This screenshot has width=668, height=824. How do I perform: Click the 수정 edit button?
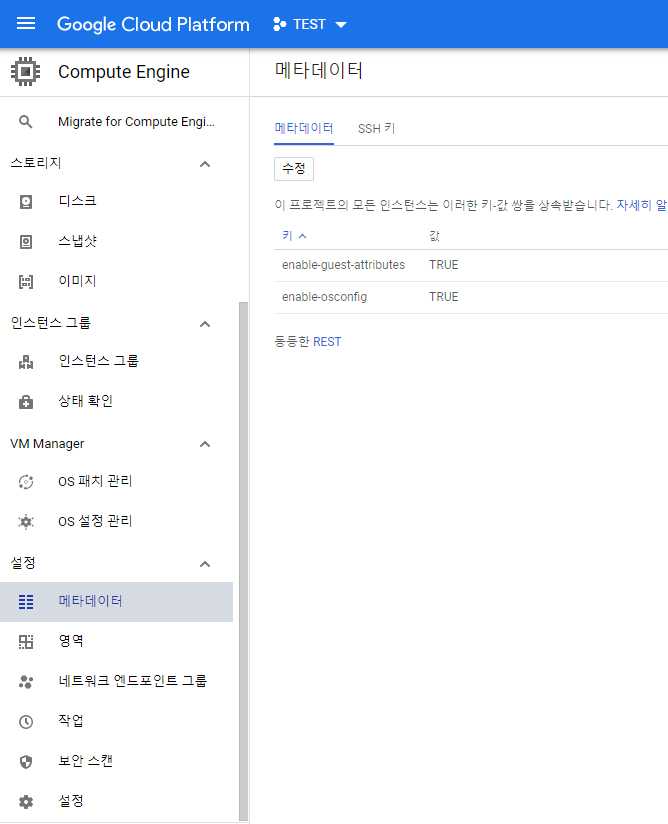coord(294,169)
